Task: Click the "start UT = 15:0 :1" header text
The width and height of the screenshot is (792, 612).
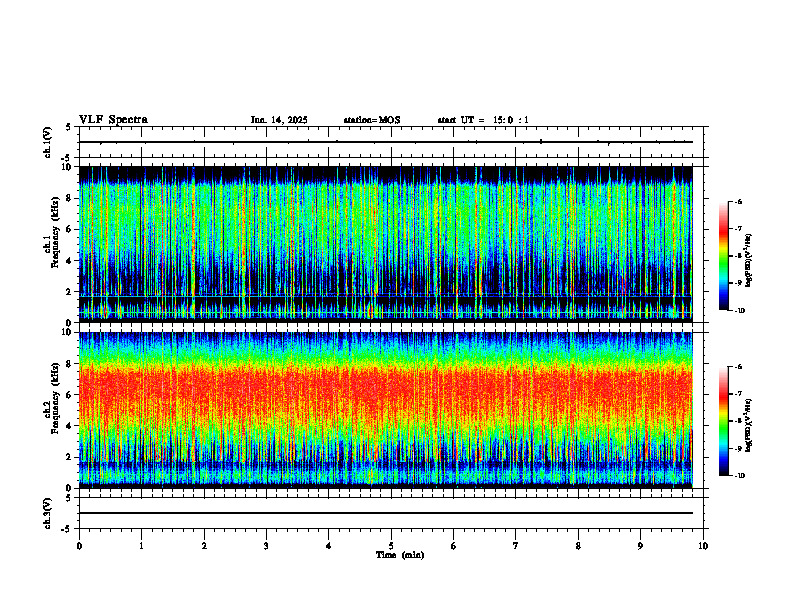Action: pyautogui.click(x=483, y=120)
